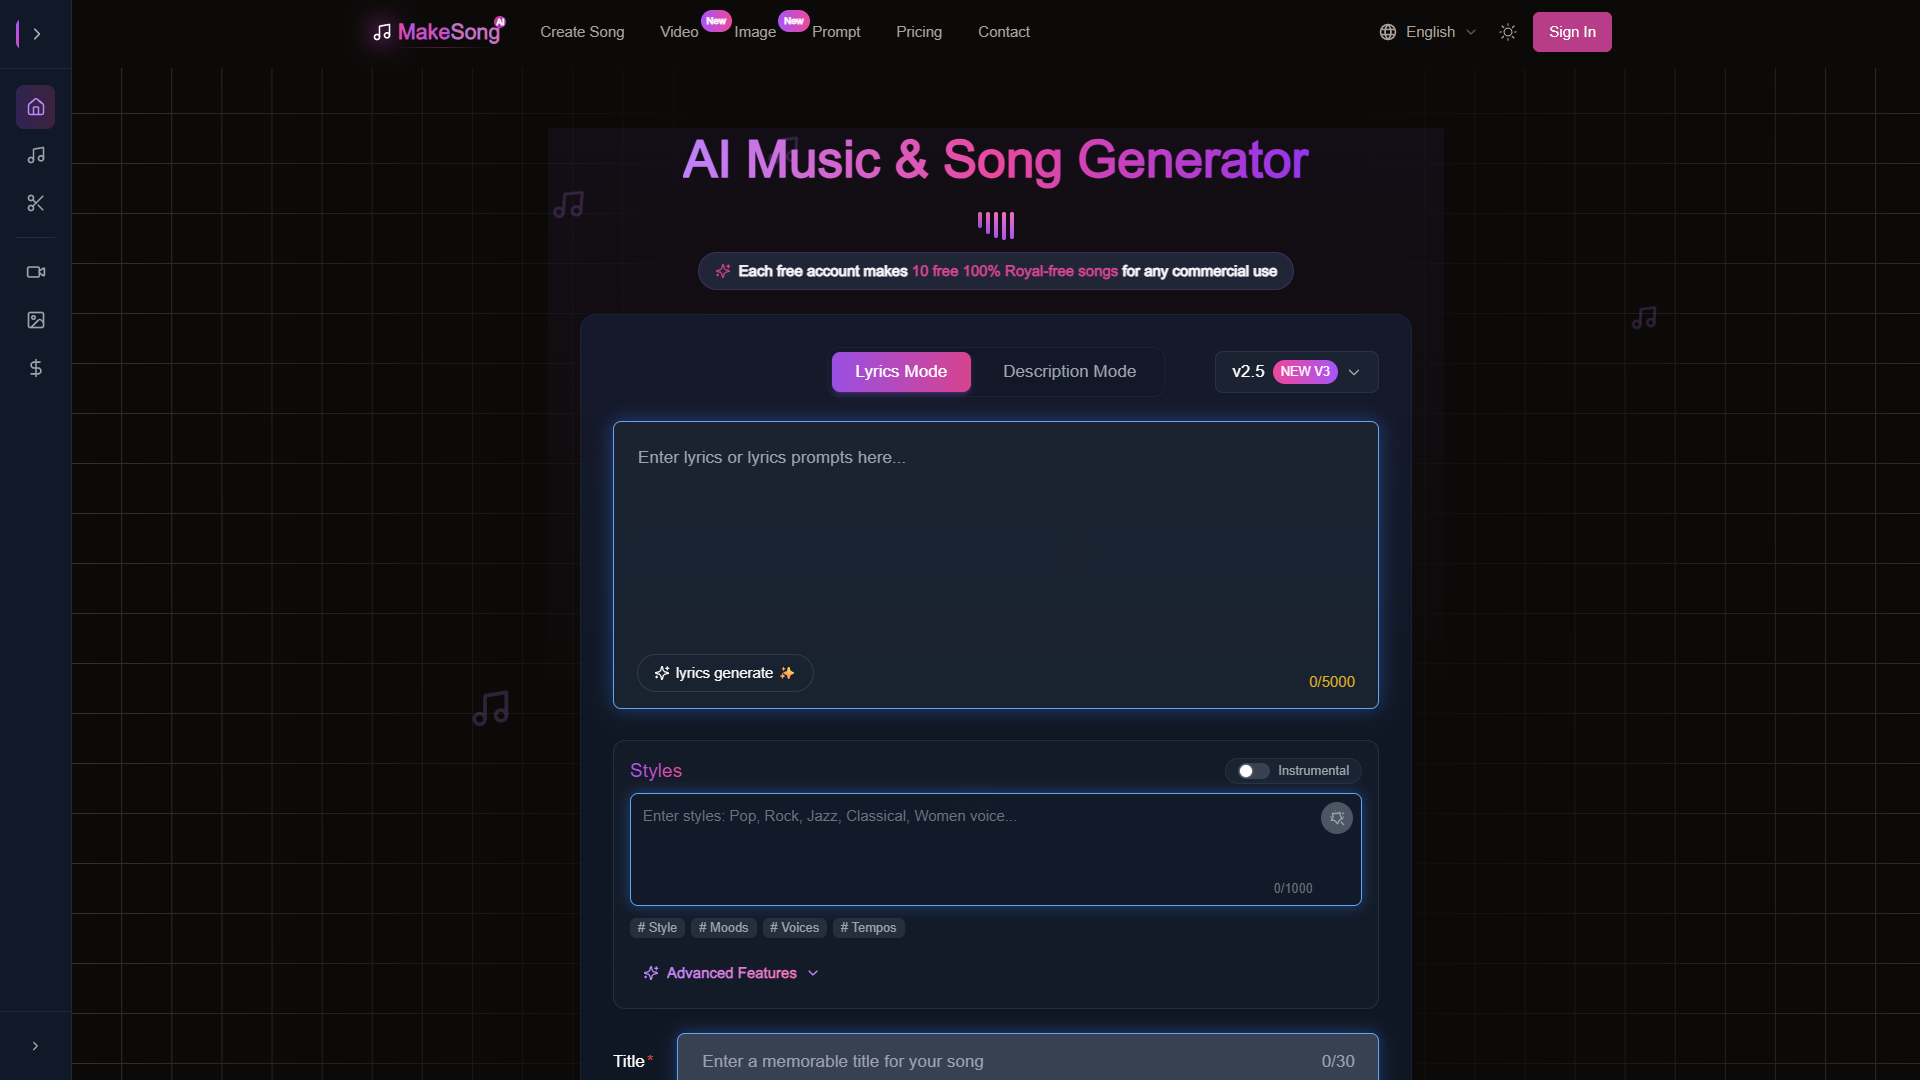This screenshot has width=1920, height=1080.
Task: Toggle the Instrumental switch
Action: (1253, 771)
